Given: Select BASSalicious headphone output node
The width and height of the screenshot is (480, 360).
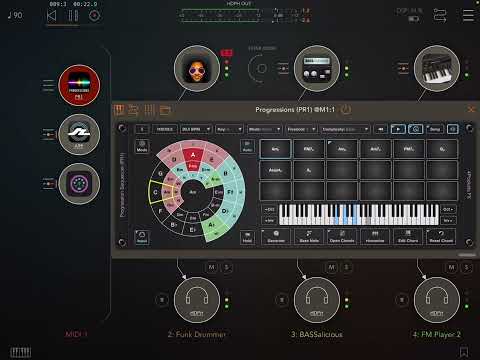Looking at the screenshot, I should point(317,300).
